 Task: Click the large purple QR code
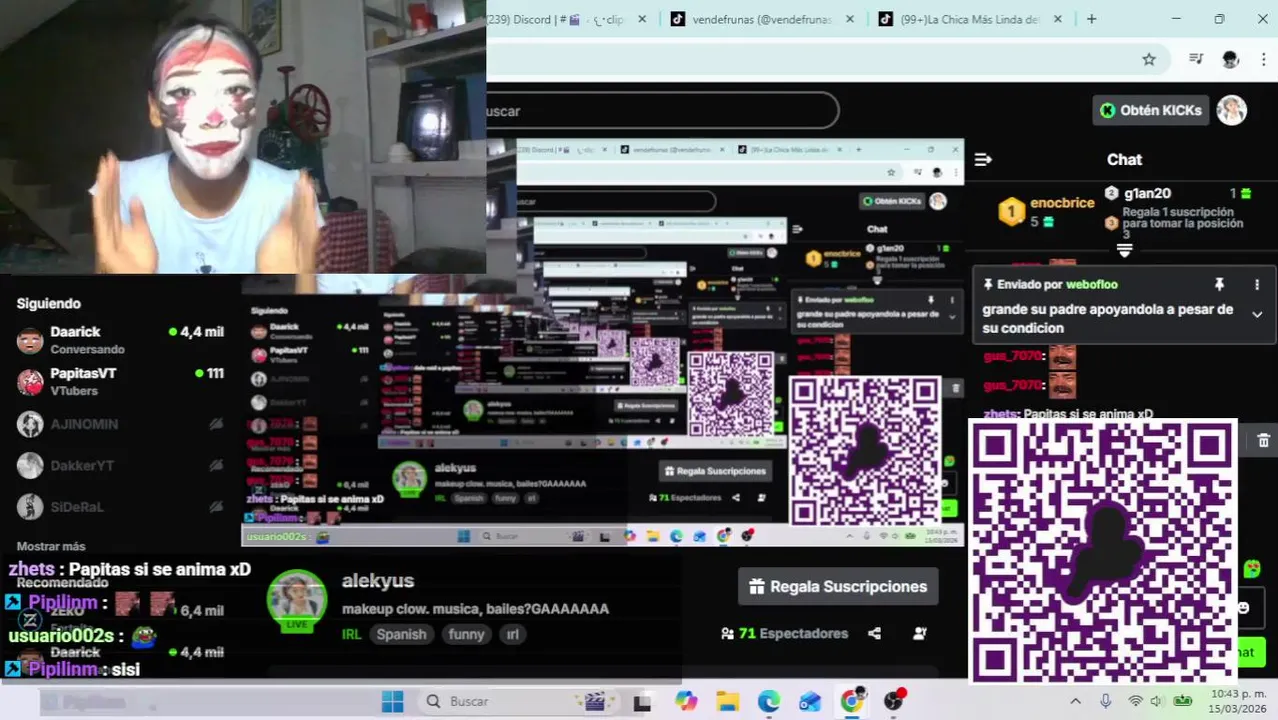point(1103,551)
